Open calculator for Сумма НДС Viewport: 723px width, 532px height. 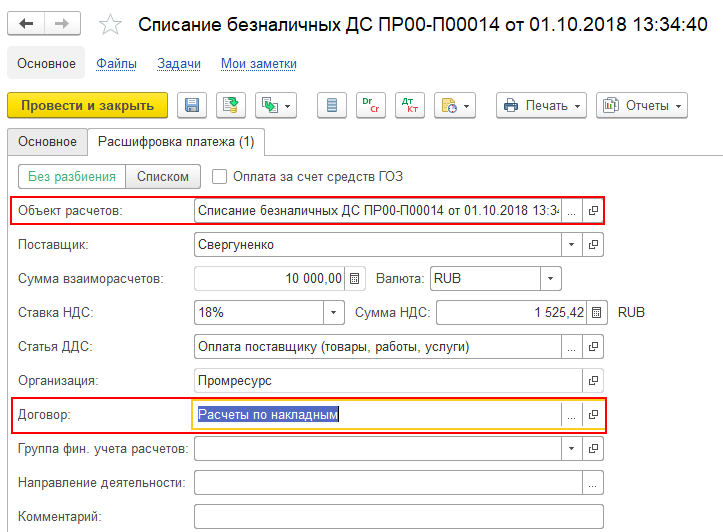coord(597,313)
